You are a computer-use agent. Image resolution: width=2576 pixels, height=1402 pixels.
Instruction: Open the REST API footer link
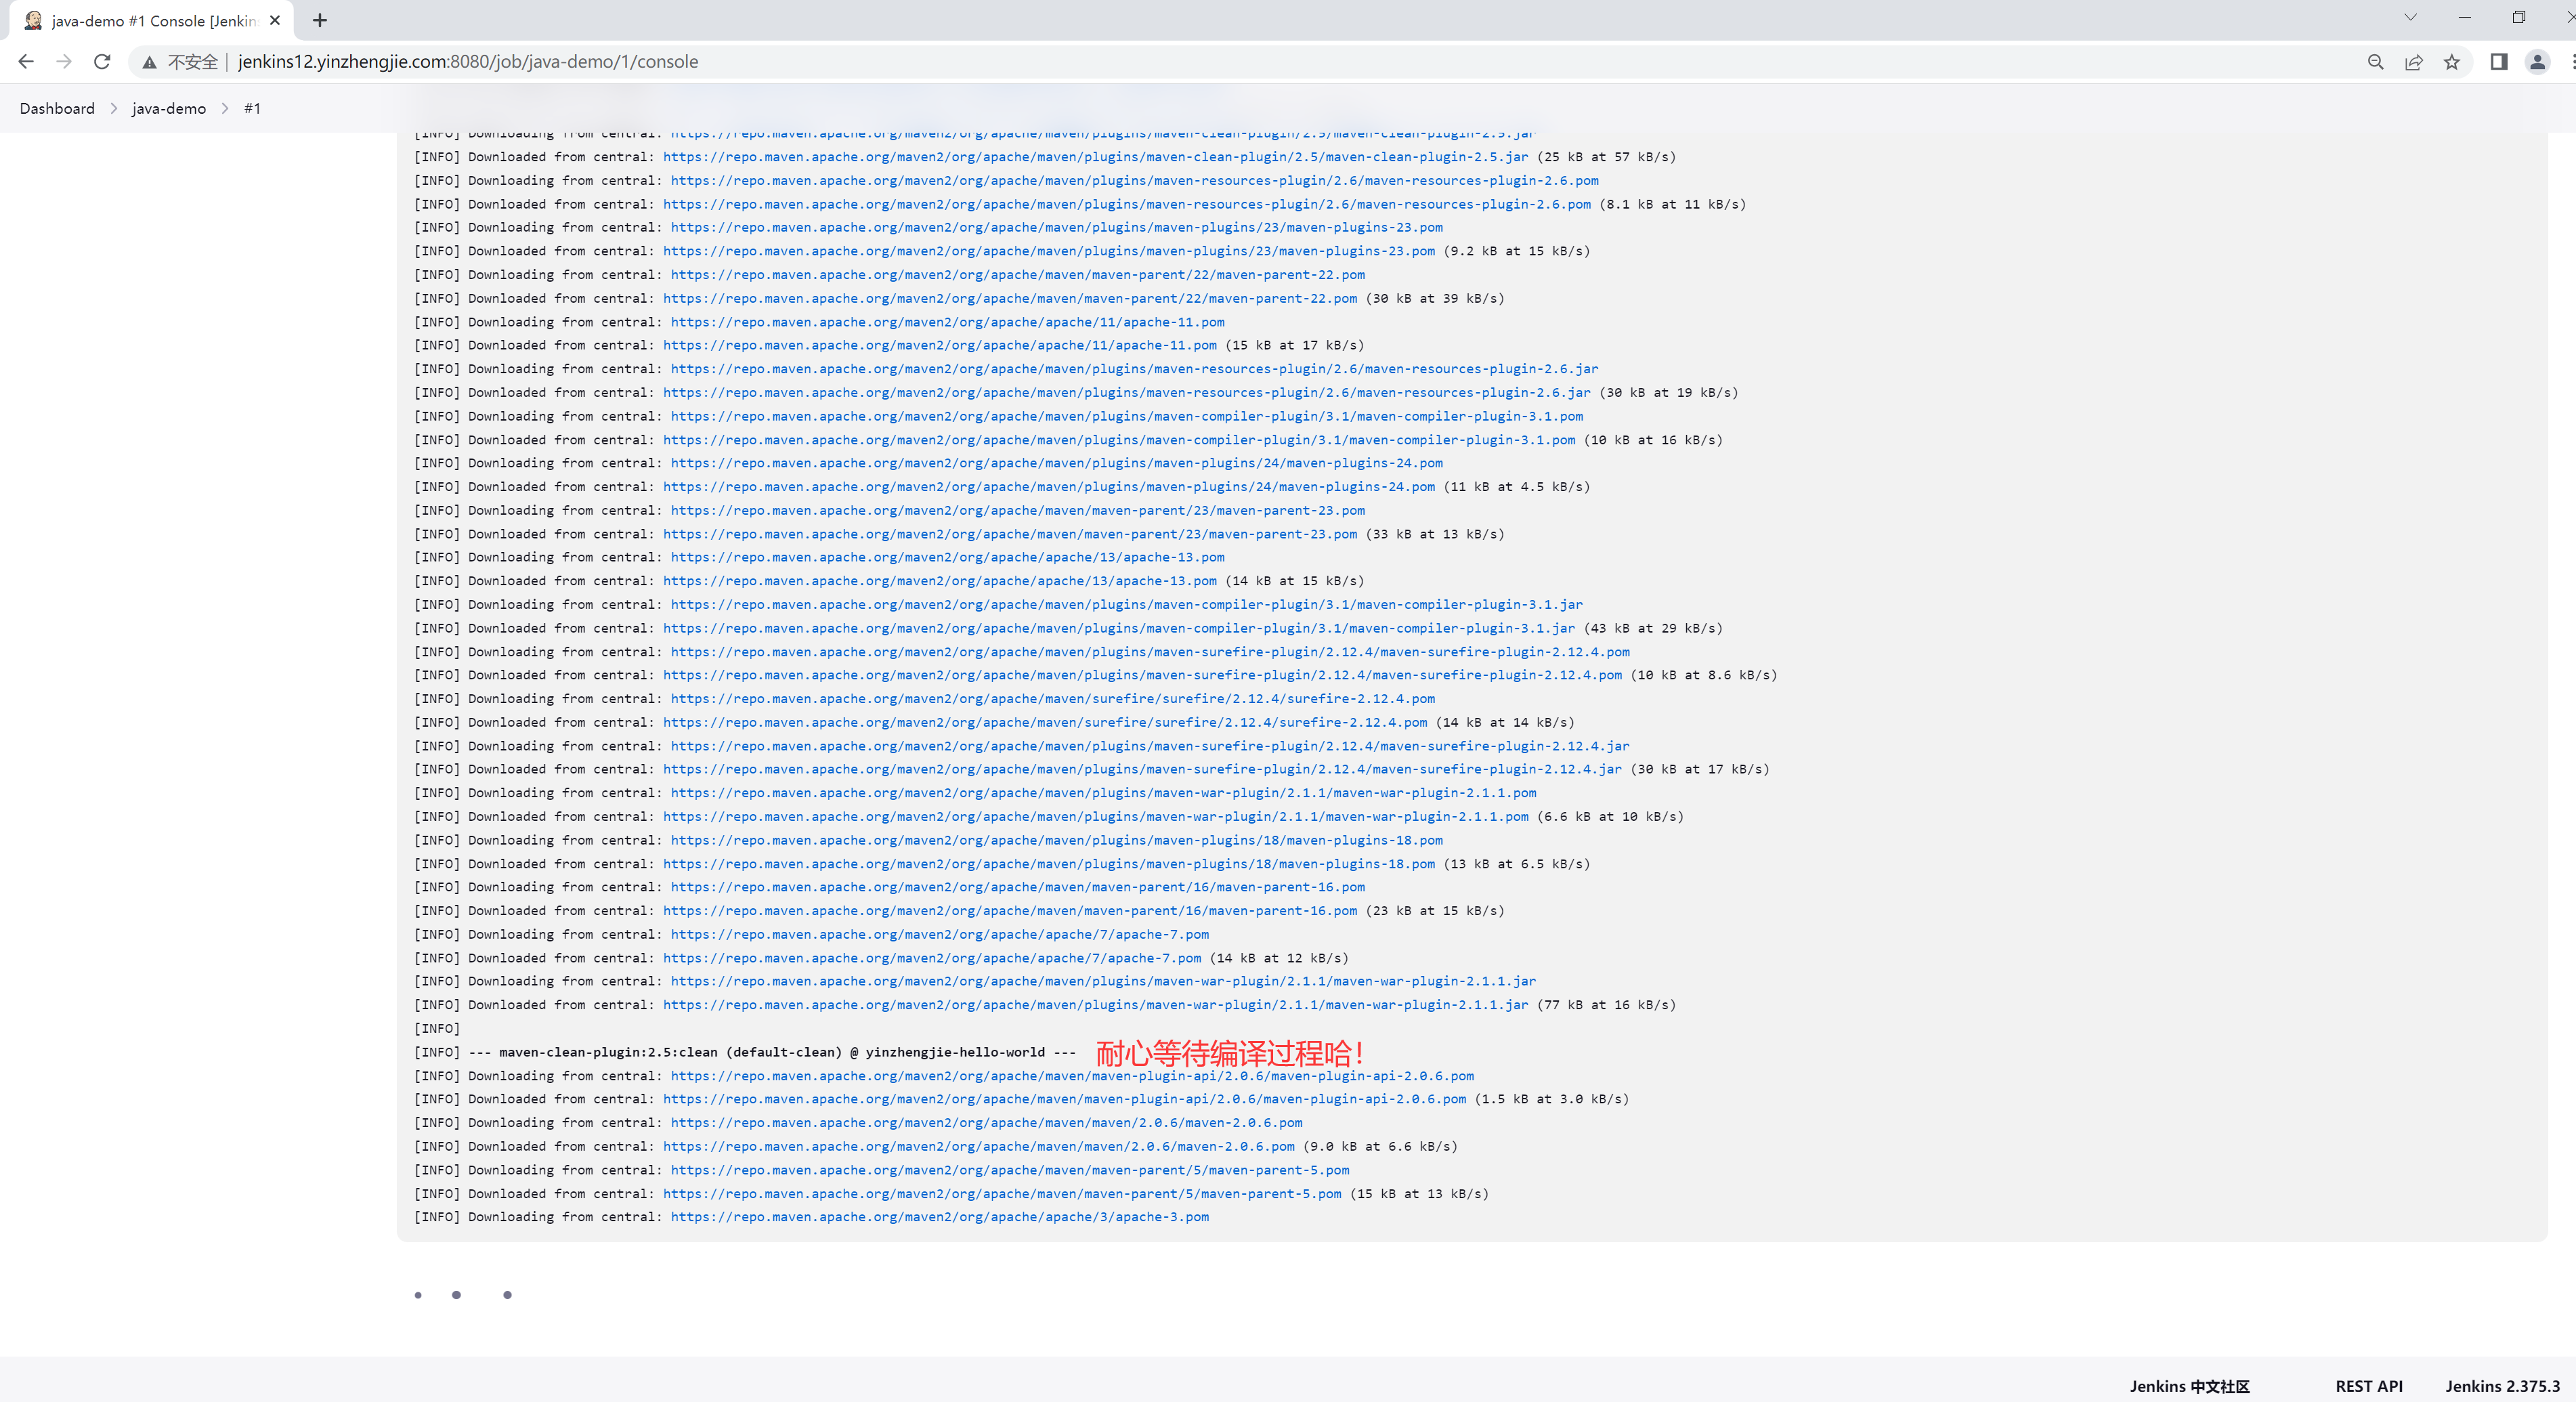tap(2369, 1386)
